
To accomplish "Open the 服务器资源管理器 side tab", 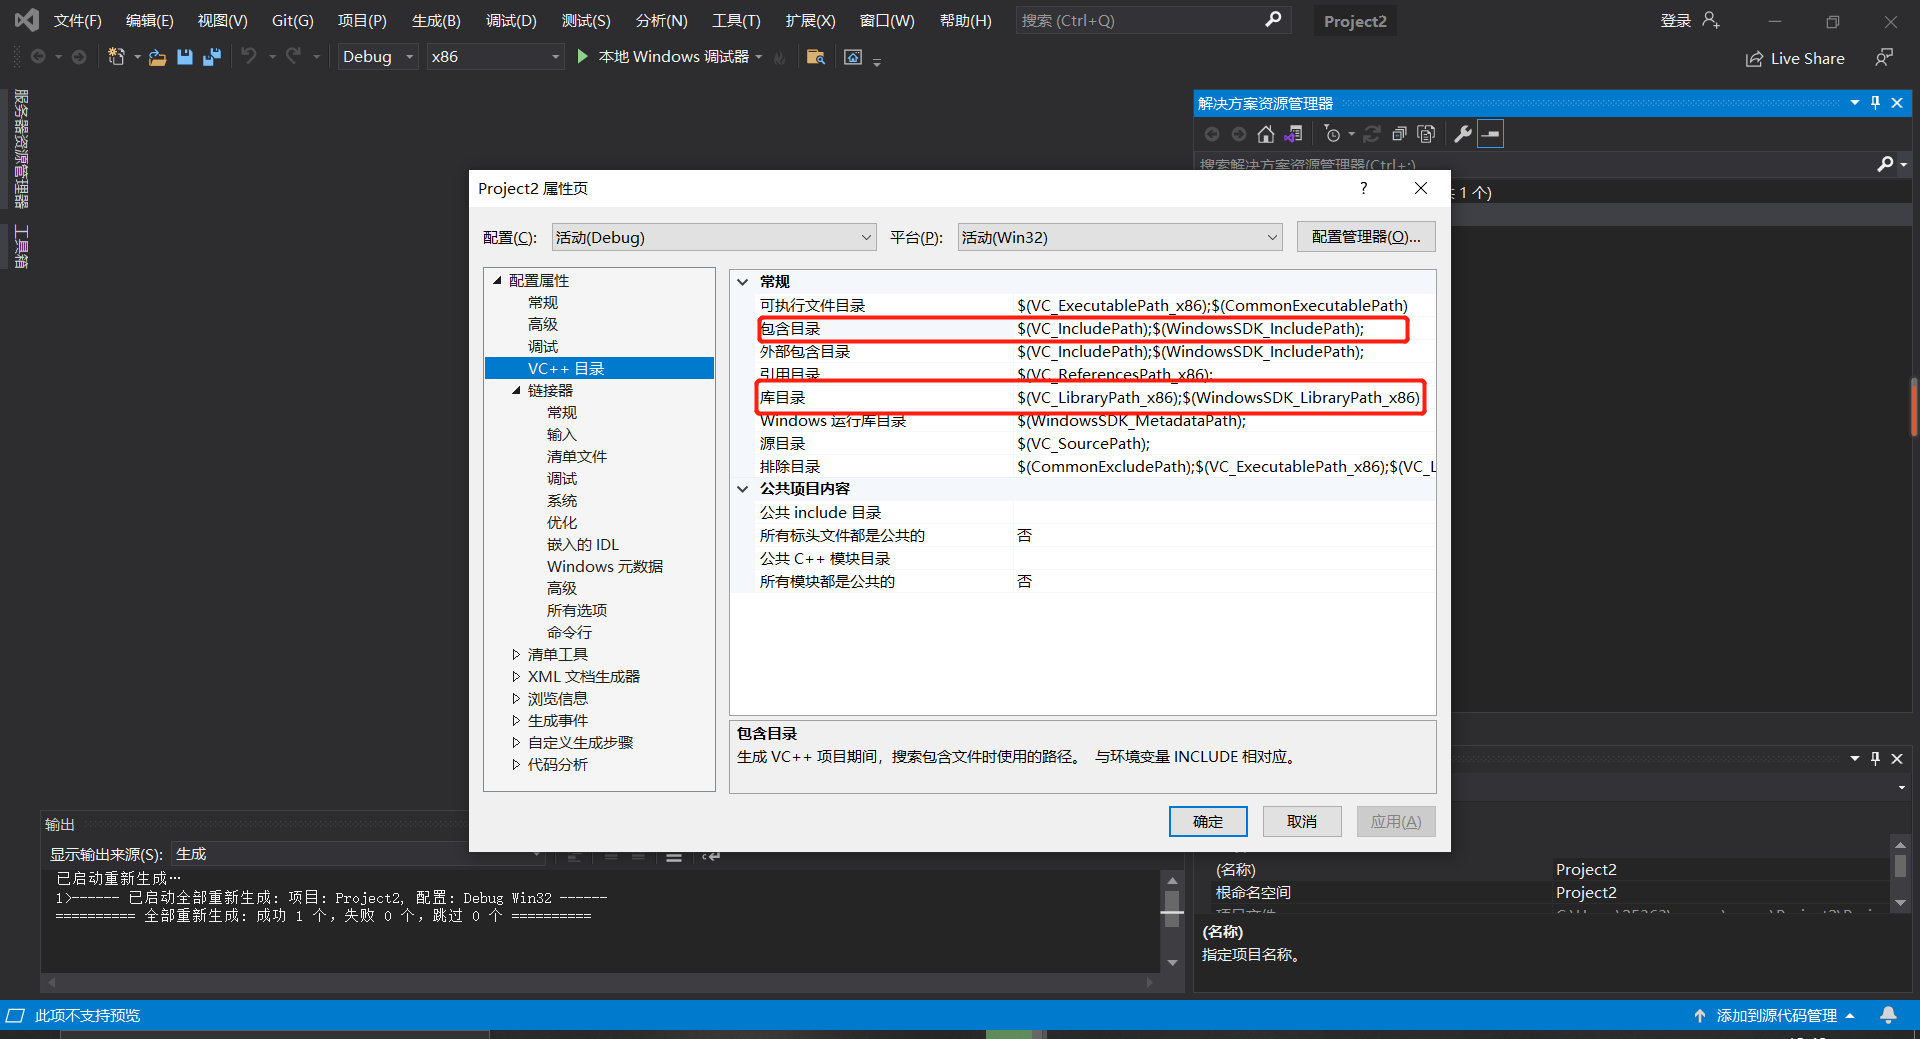I will coord(21,149).
